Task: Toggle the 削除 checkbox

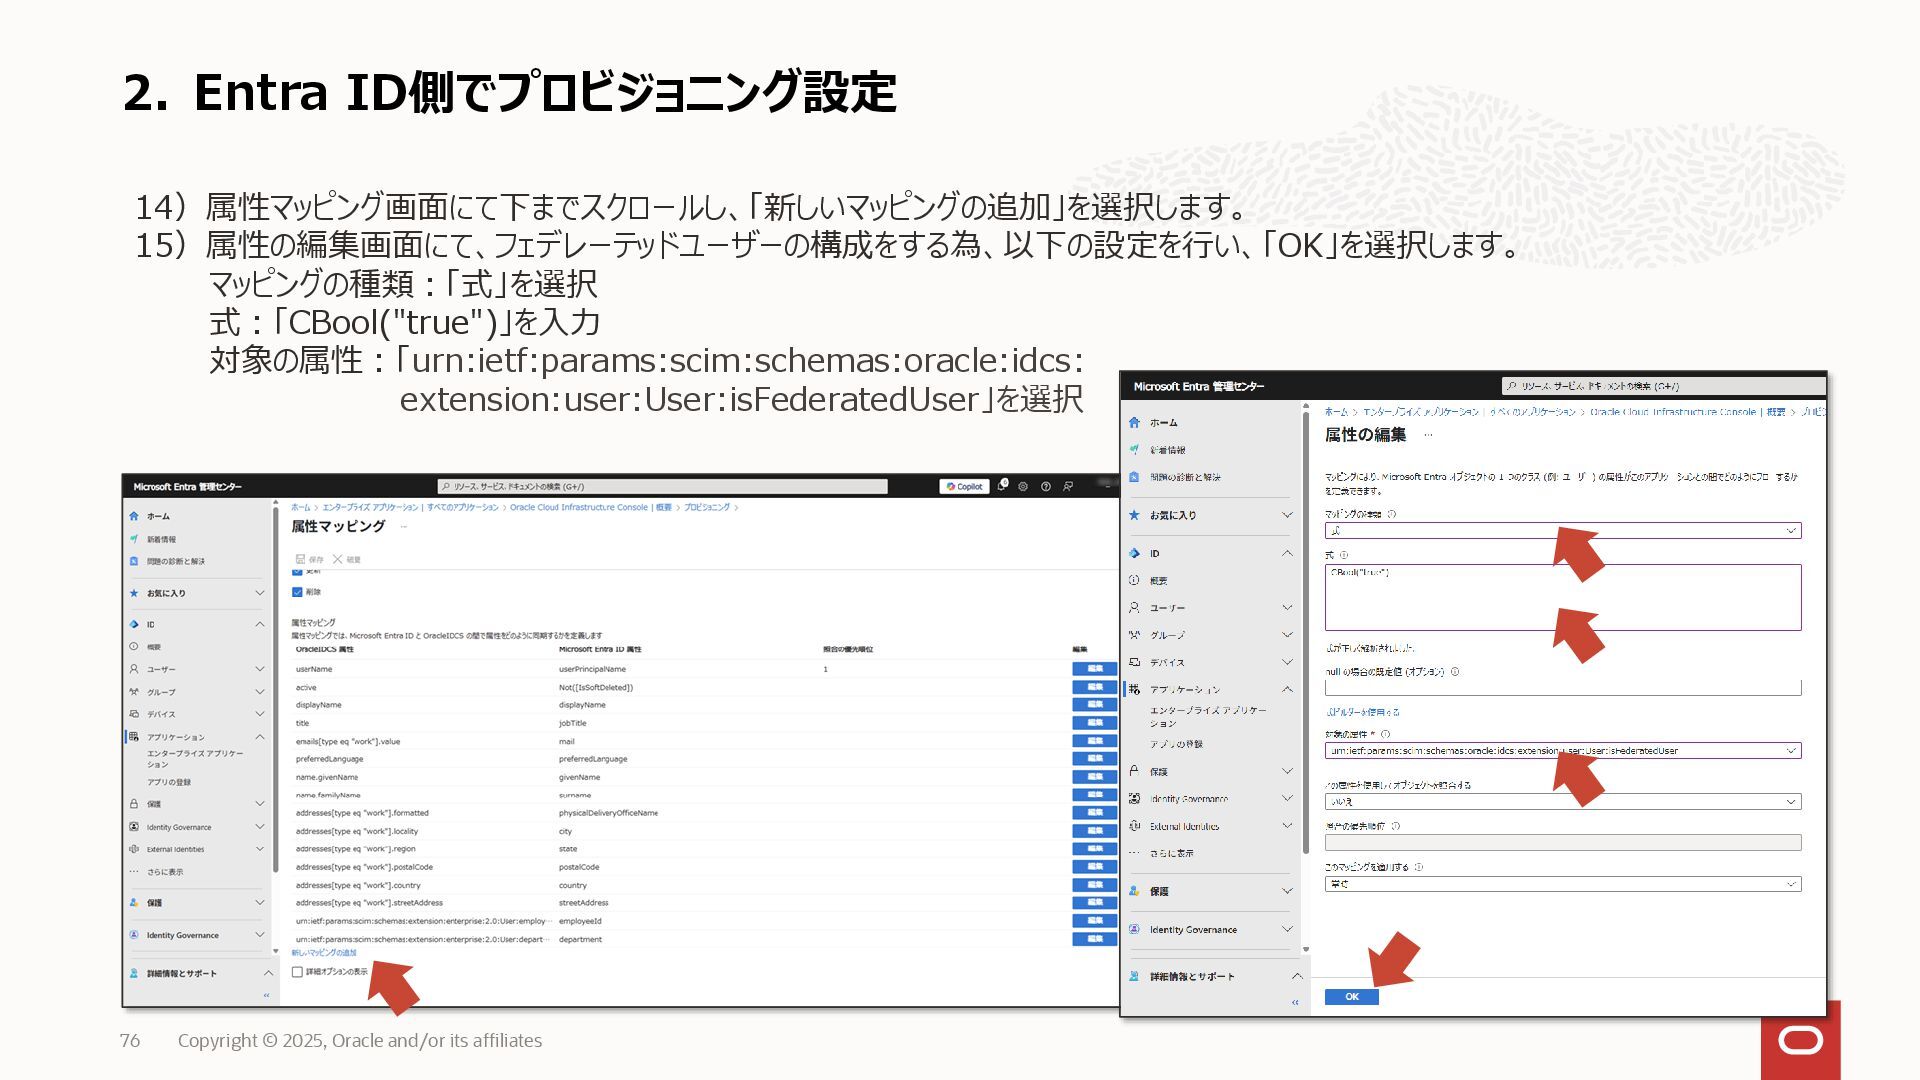Action: pos(297,592)
